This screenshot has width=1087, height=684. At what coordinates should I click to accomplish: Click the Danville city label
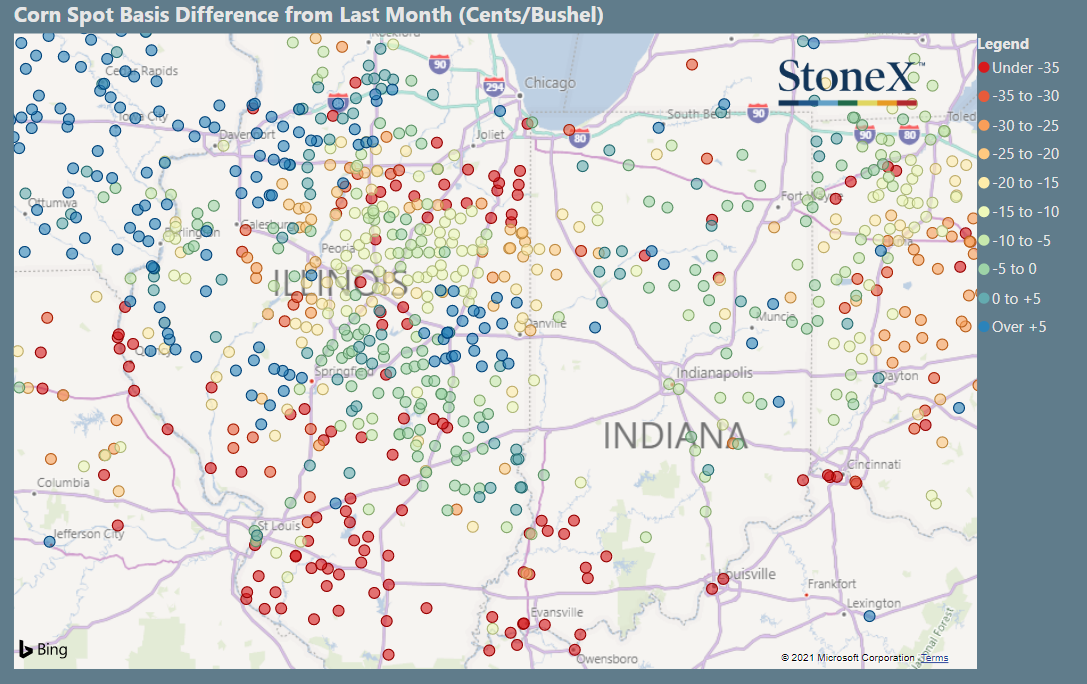point(546,324)
